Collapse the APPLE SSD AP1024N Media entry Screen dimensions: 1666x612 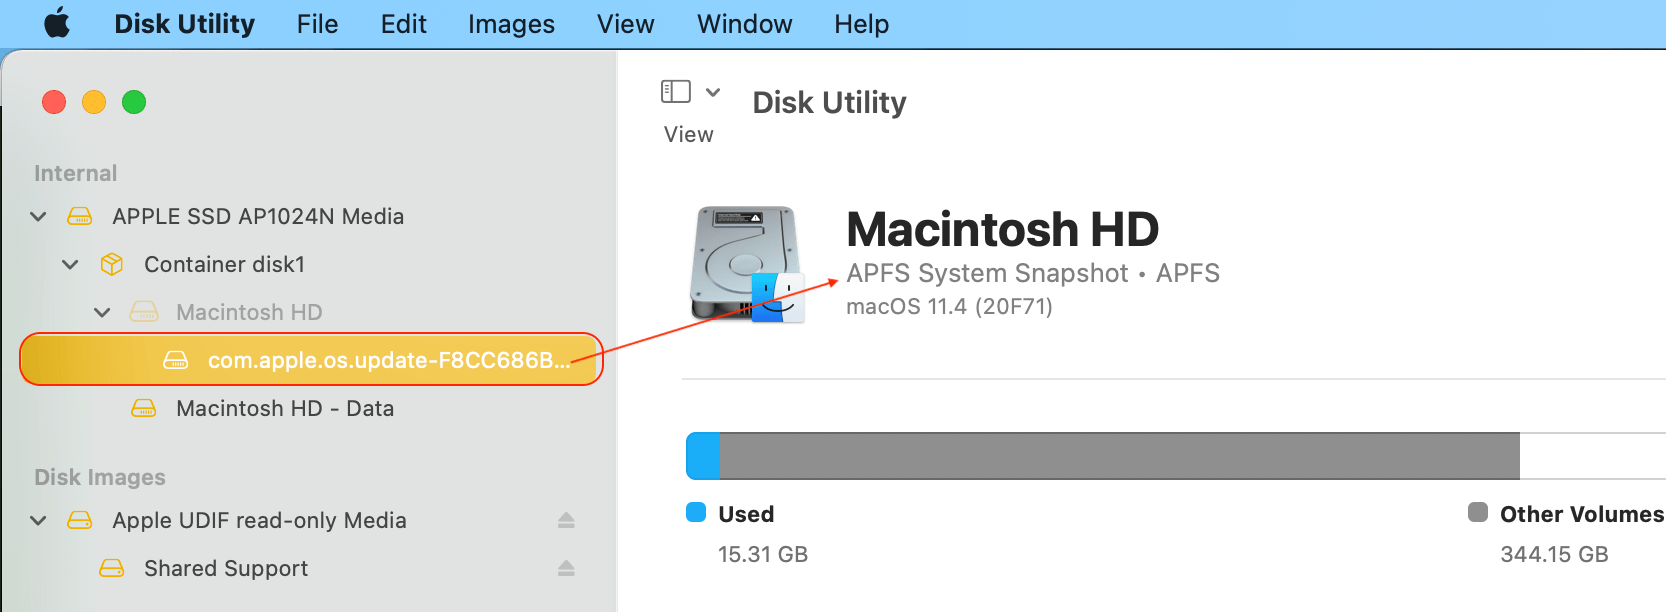[37, 216]
